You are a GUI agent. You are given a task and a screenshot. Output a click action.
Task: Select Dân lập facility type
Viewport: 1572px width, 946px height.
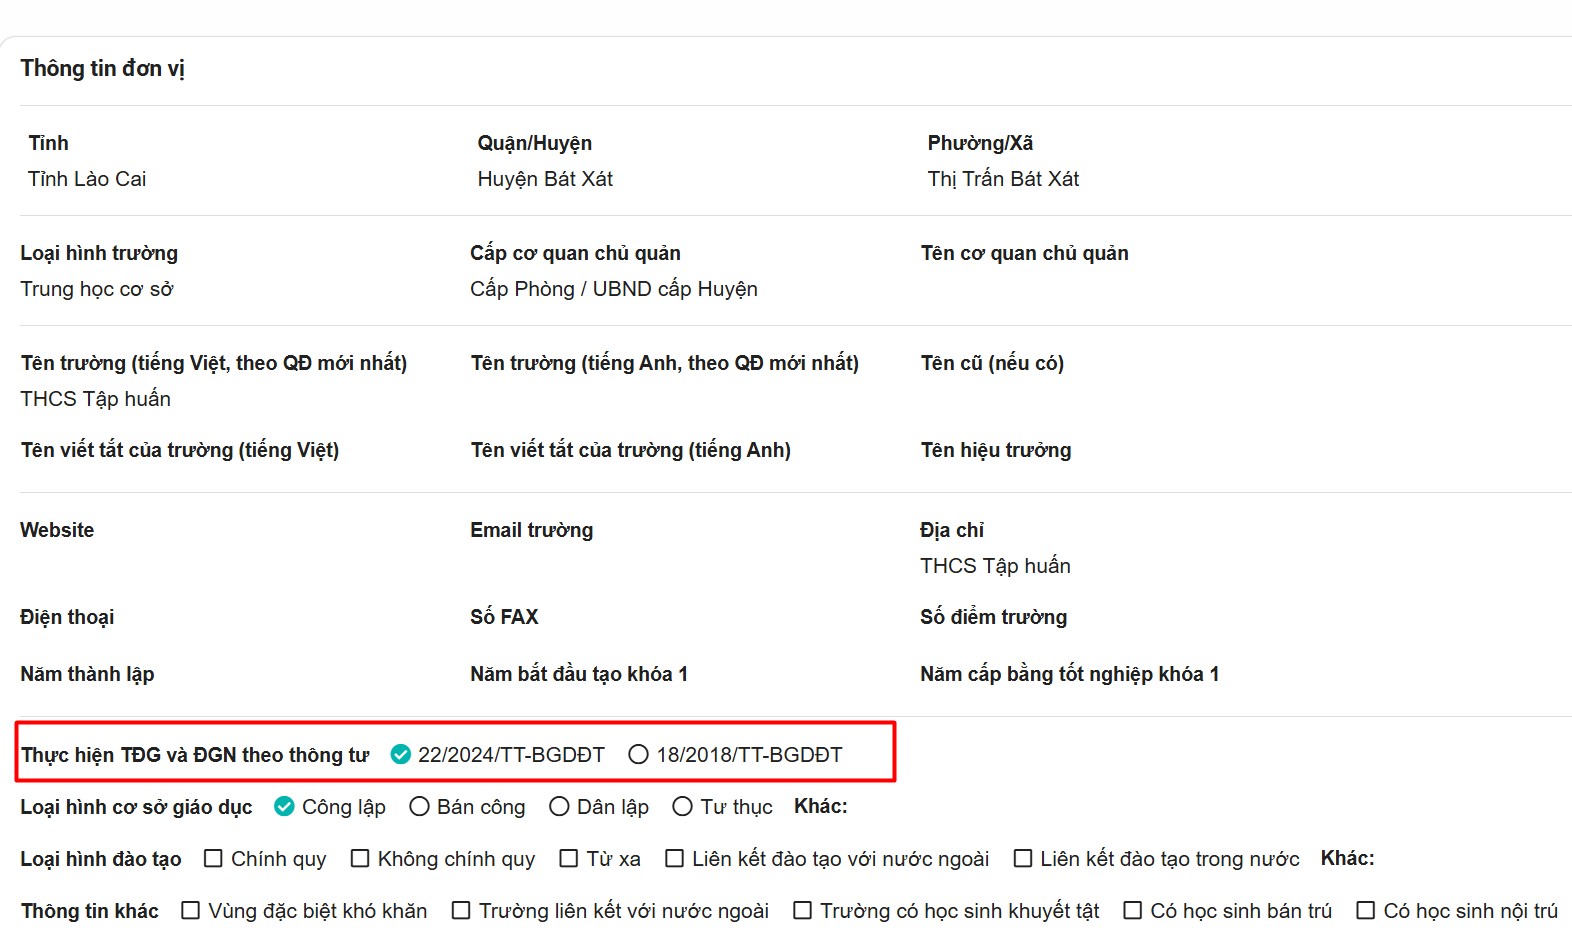(x=559, y=807)
